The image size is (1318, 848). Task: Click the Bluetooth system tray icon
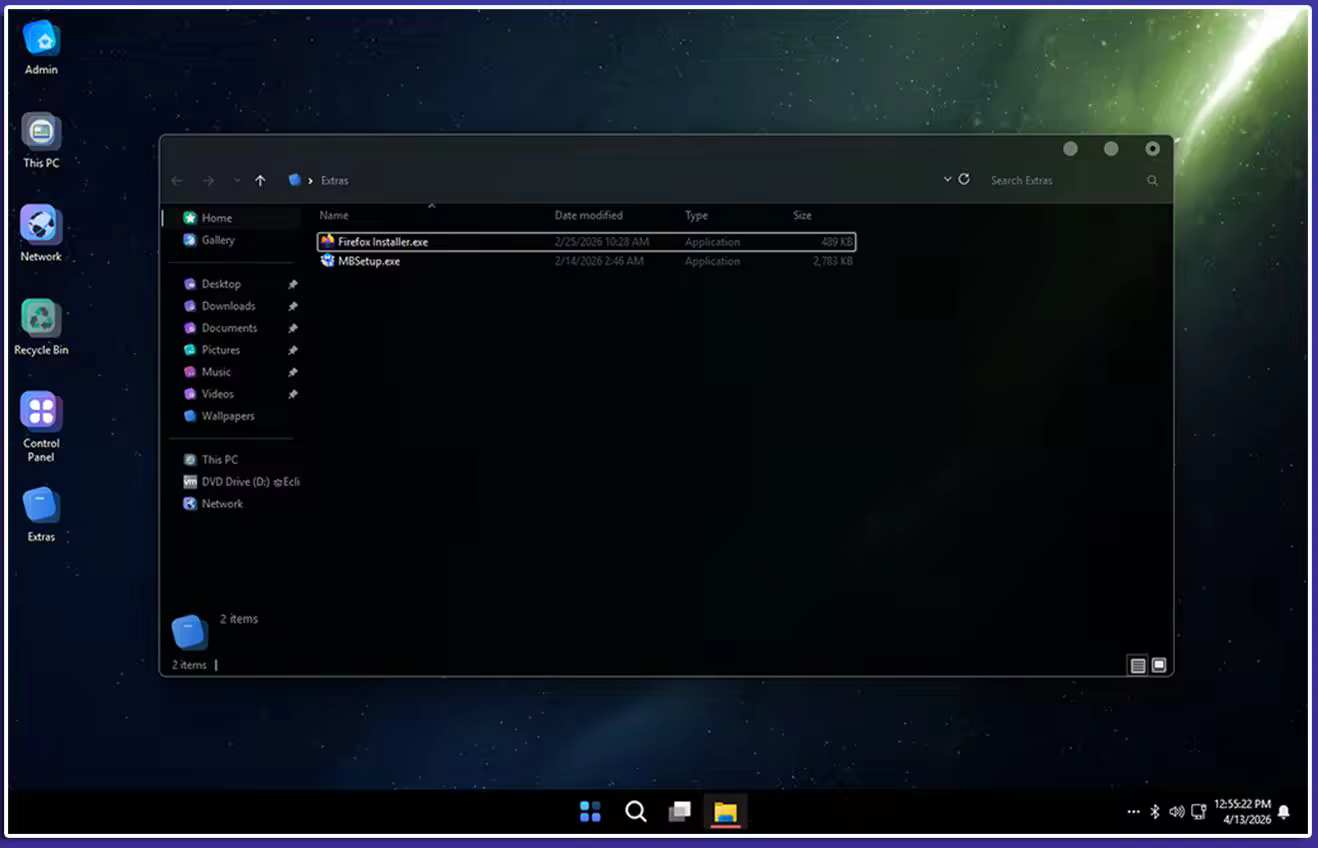click(x=1154, y=812)
